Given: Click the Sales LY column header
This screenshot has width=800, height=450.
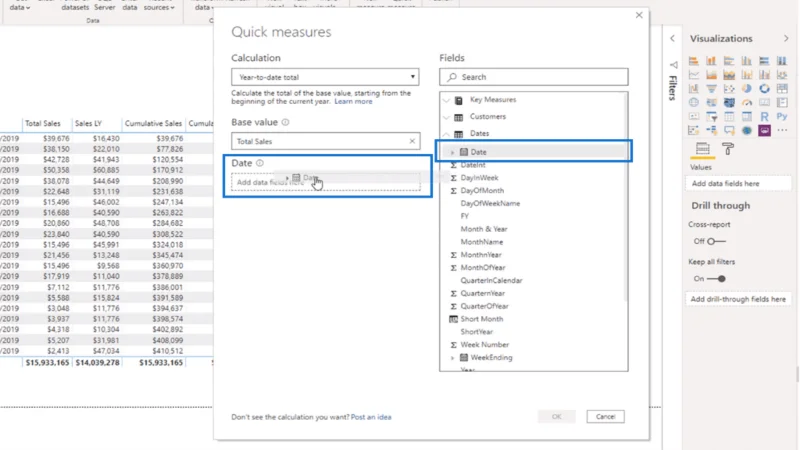Looking at the screenshot, I should pyautogui.click(x=88, y=123).
